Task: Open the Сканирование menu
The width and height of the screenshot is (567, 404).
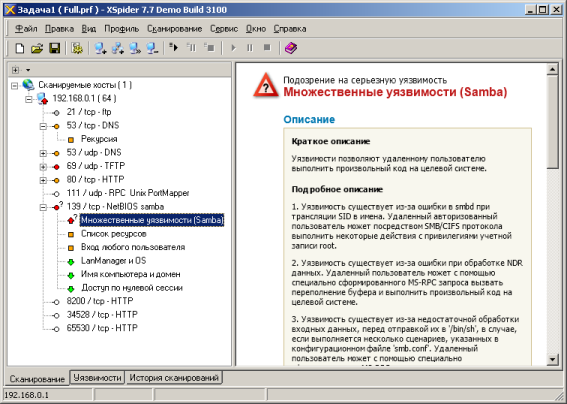Action: click(174, 29)
